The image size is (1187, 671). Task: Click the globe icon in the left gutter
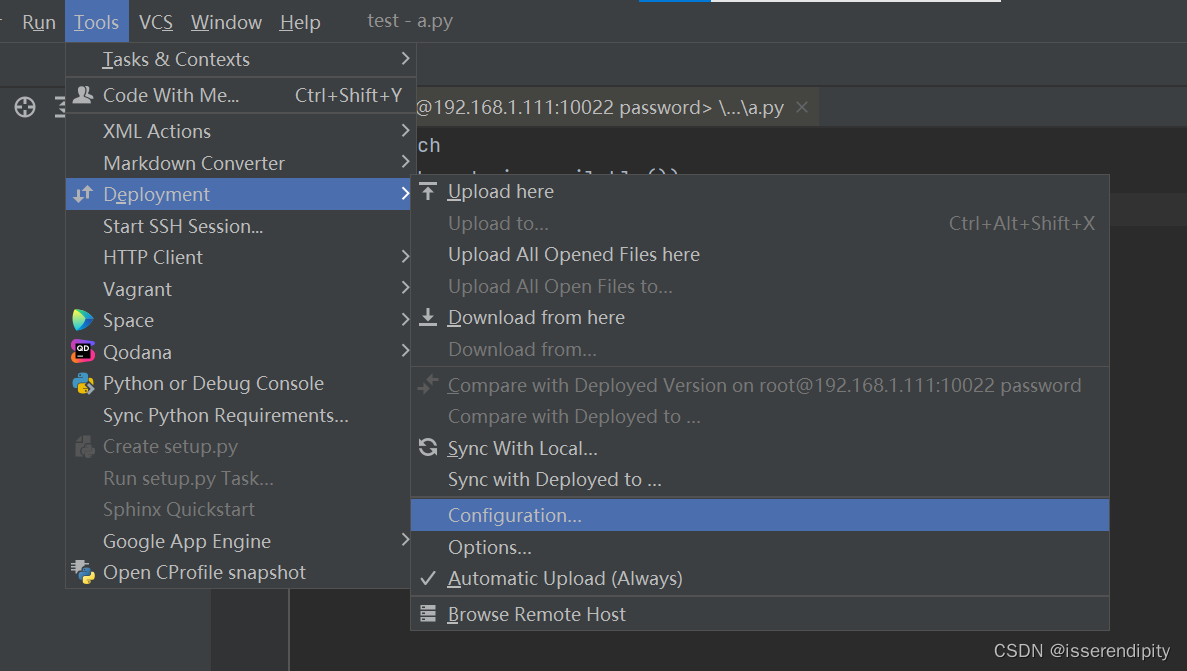tap(24, 107)
